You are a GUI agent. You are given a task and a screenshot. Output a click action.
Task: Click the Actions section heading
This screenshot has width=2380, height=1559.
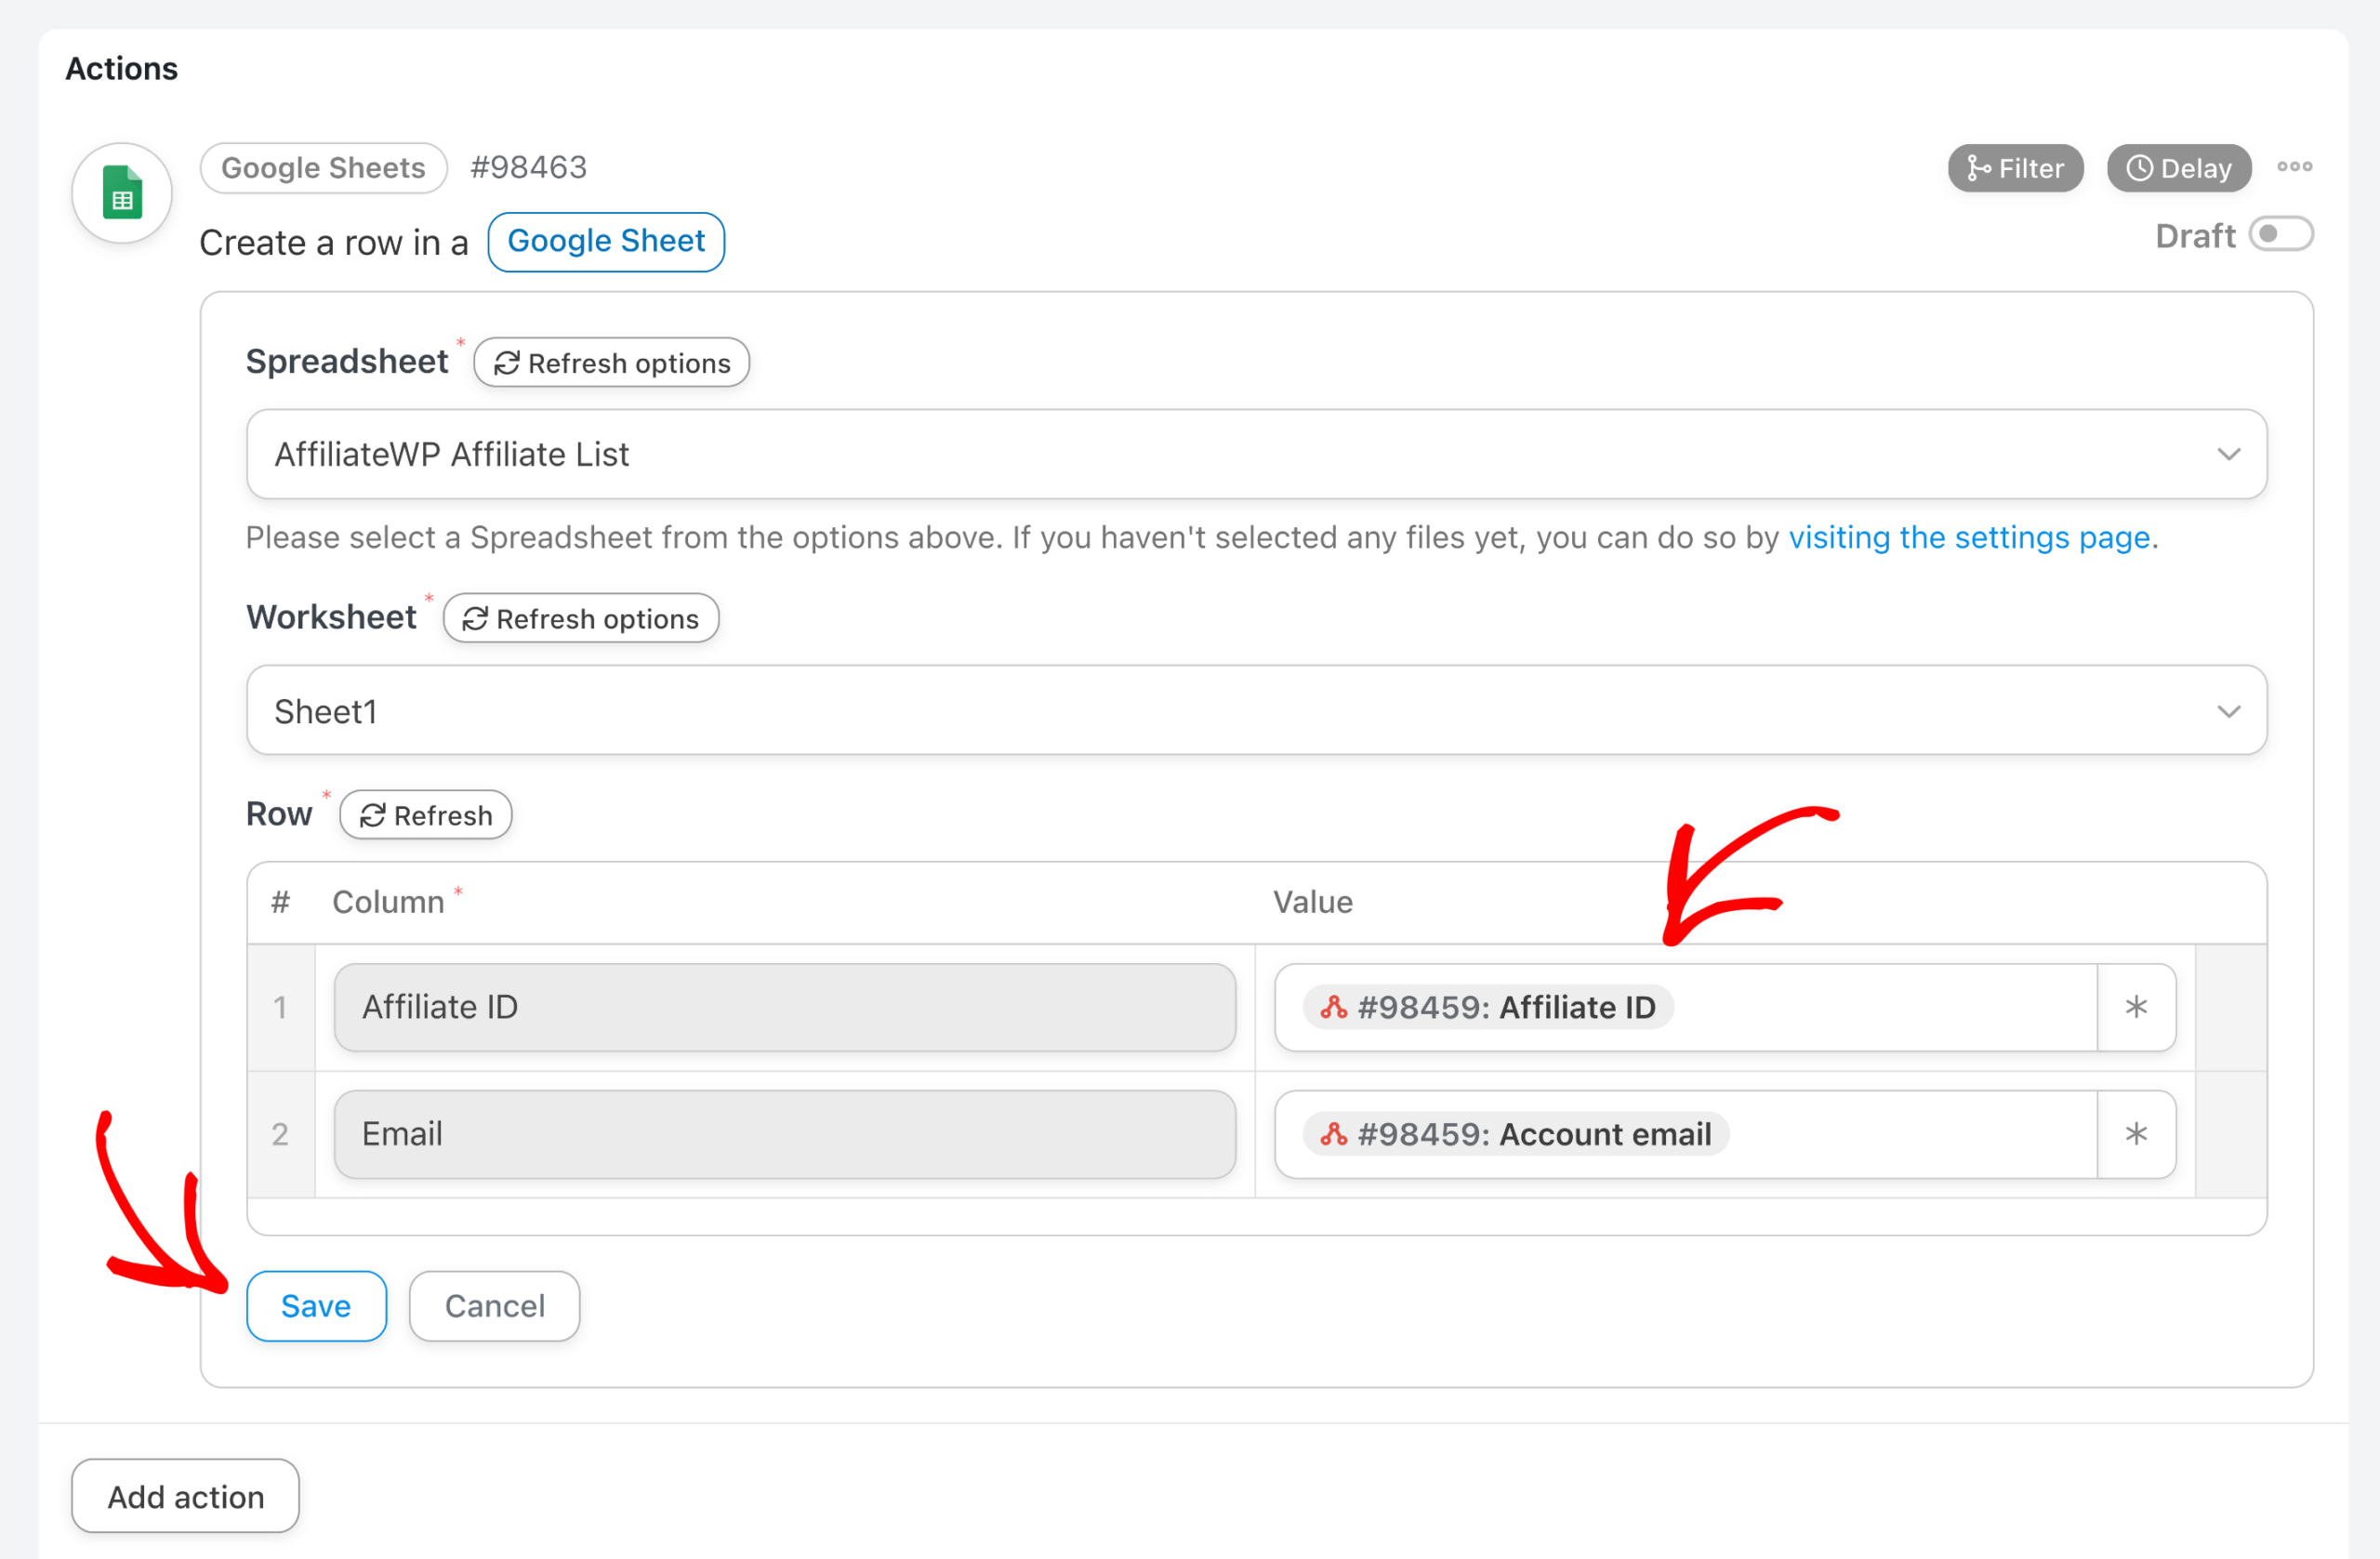tap(122, 68)
